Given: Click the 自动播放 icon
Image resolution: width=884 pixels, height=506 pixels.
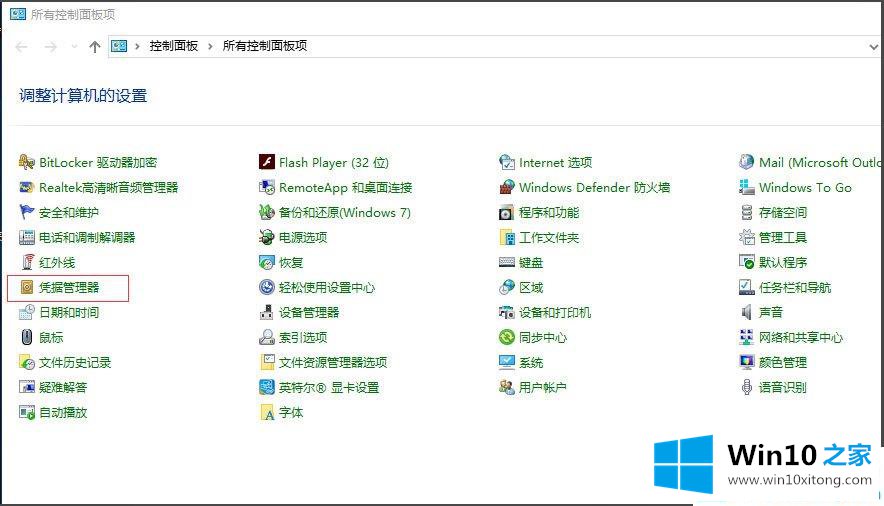Looking at the screenshot, I should coord(26,412).
